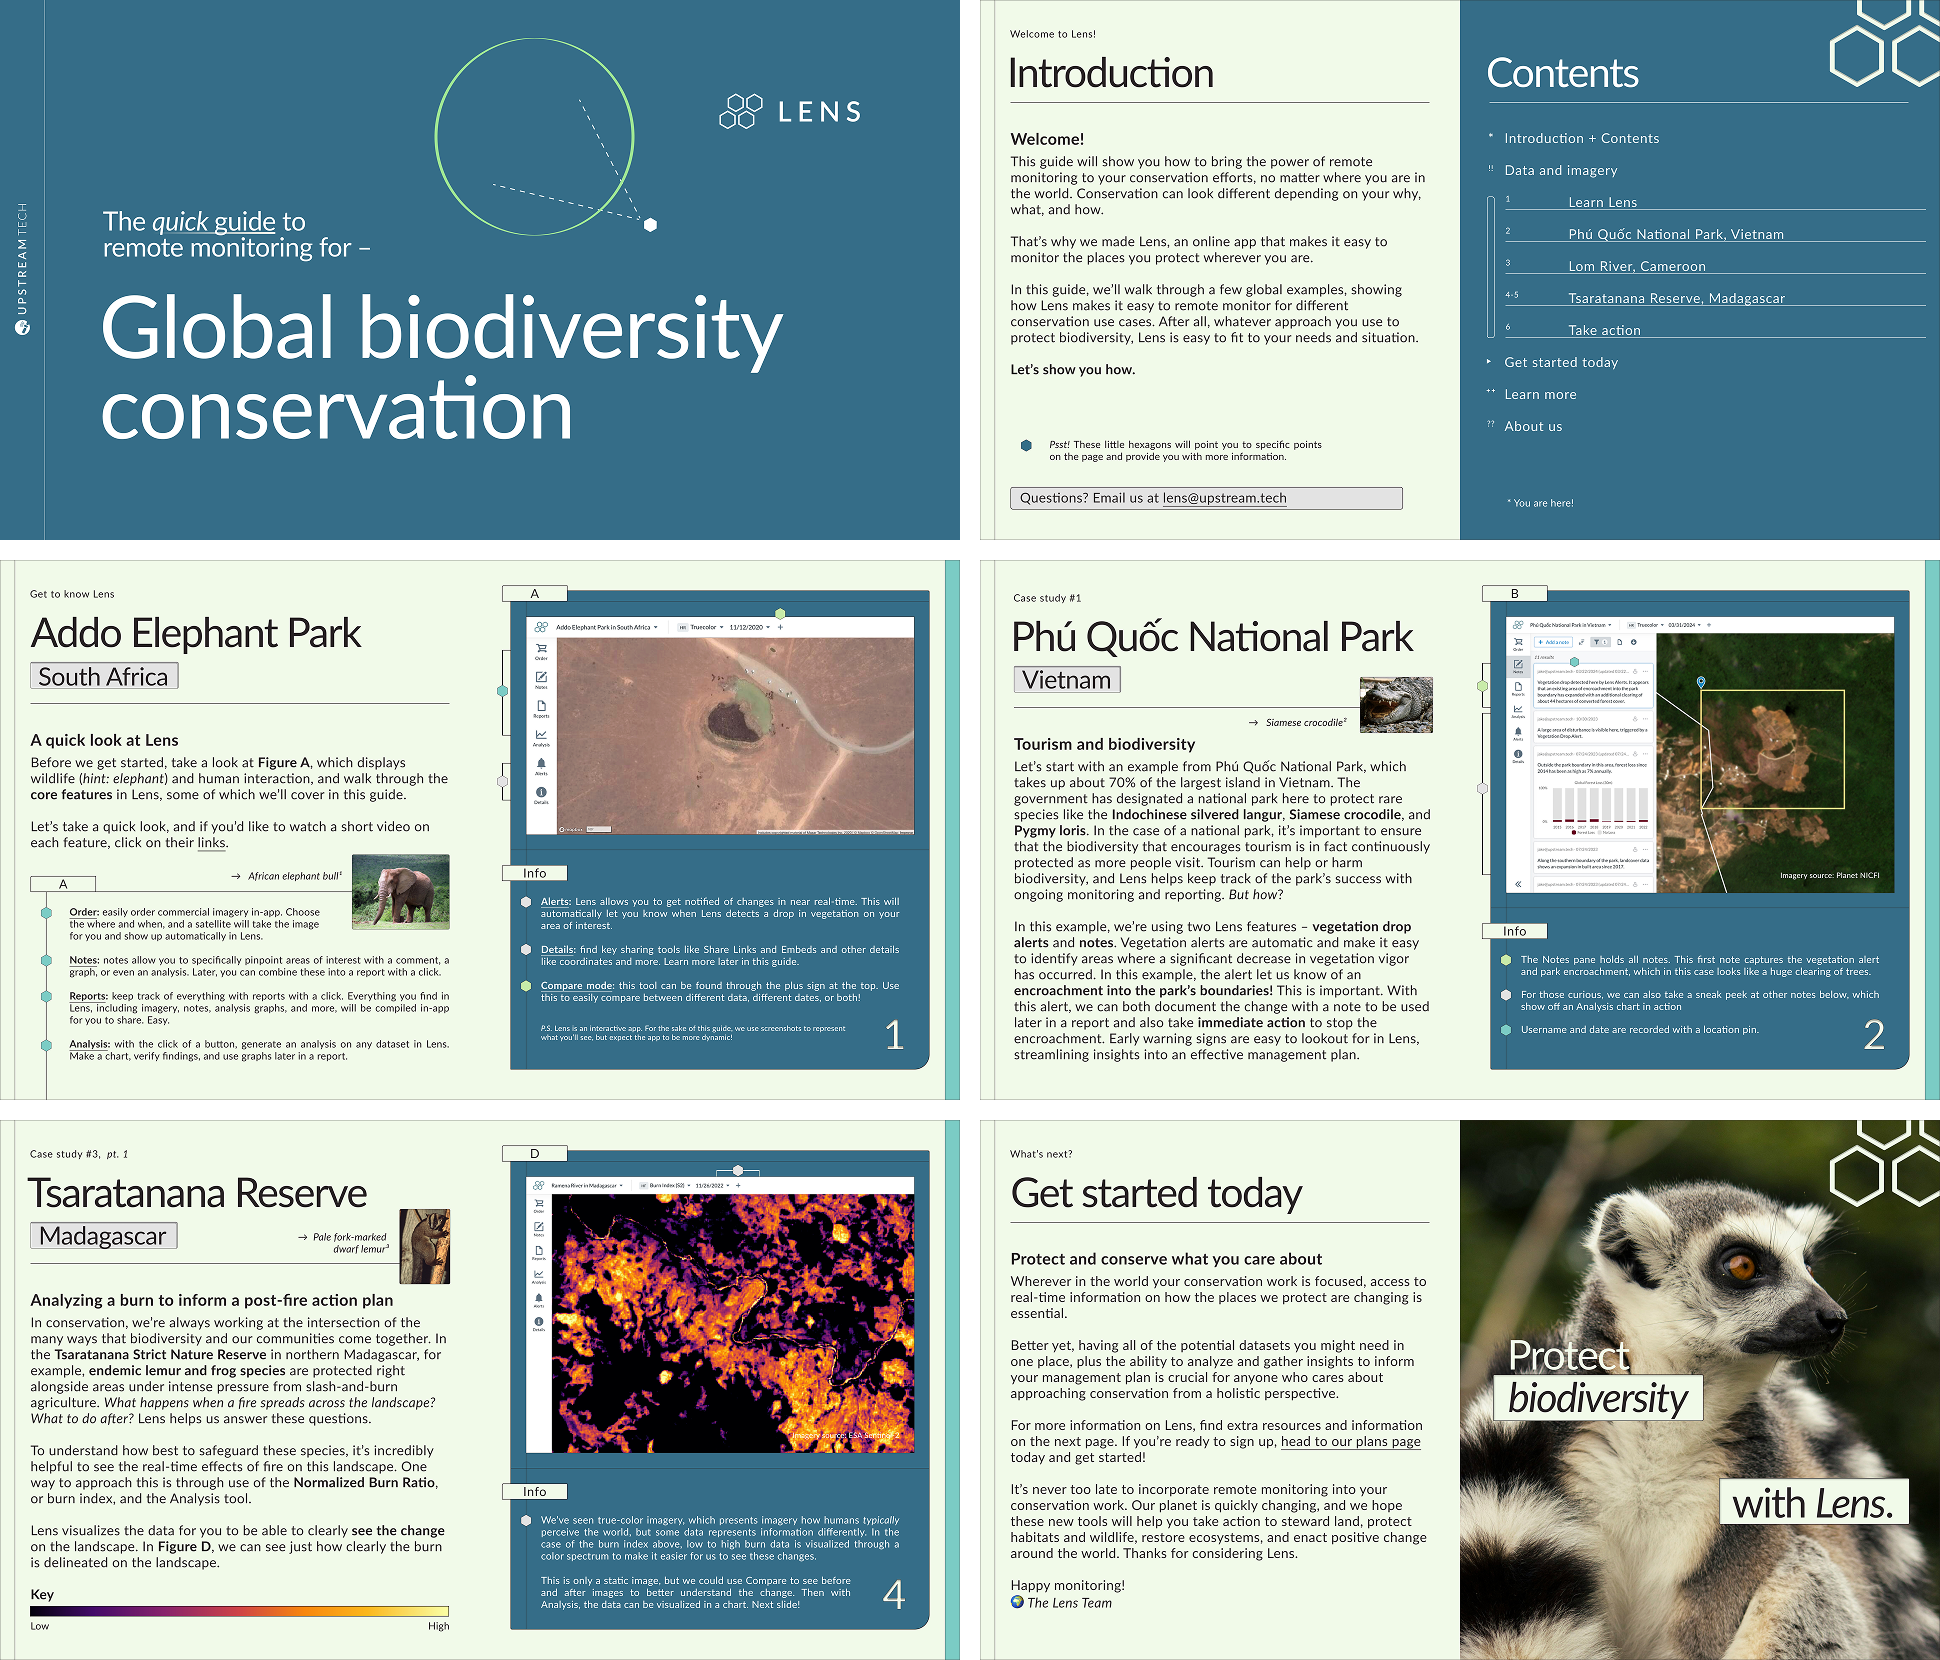Screen dimensions: 1940x1660
Task: Open Details info icon in Addo Elephant app
Action: click(x=541, y=792)
